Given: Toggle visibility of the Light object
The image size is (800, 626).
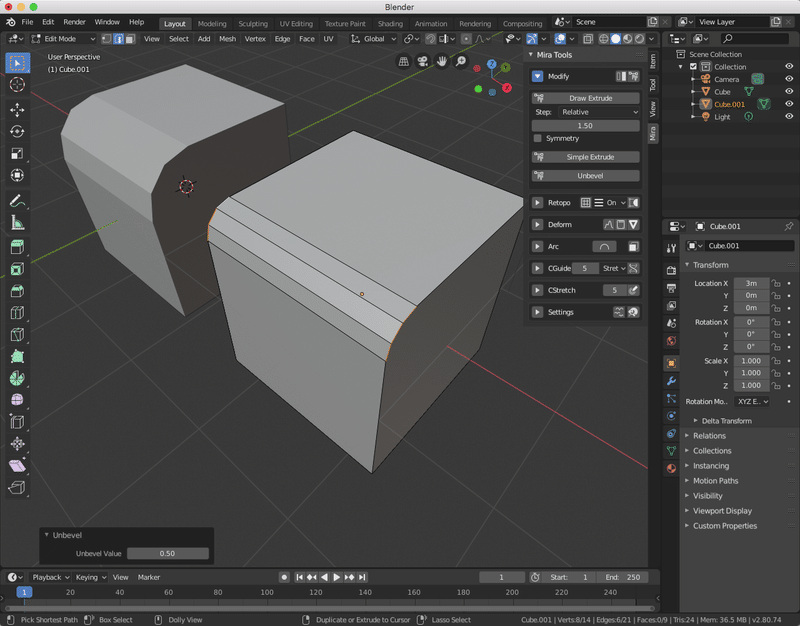Looking at the screenshot, I should click(x=789, y=116).
